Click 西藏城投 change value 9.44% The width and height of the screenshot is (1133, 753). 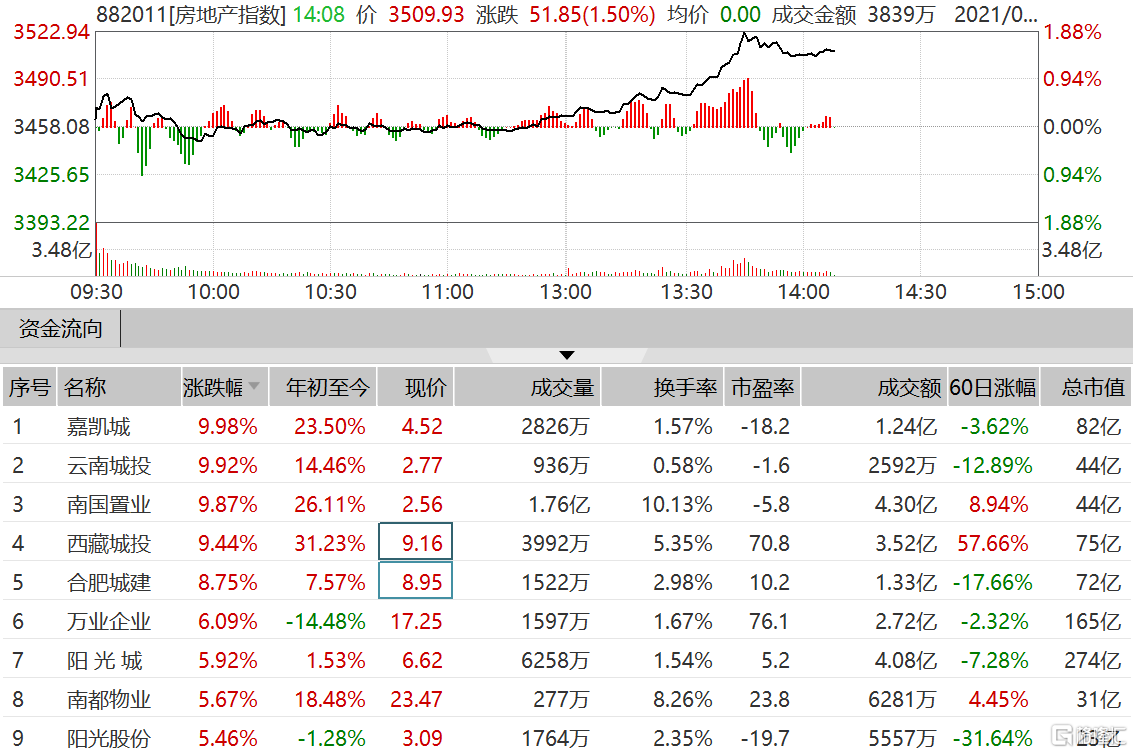click(x=228, y=543)
